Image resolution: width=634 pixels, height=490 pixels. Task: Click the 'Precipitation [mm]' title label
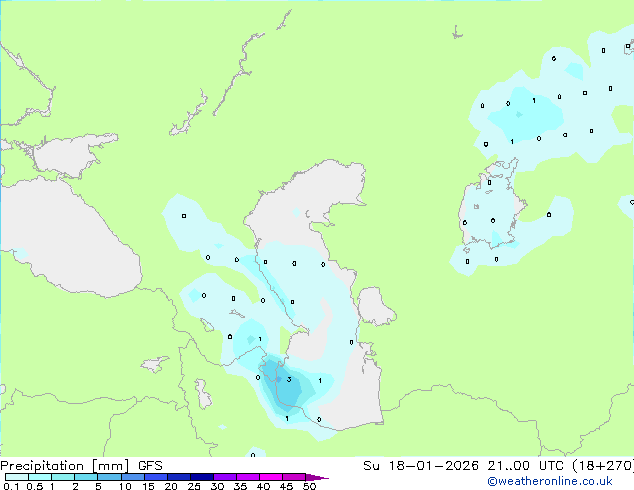pos(64,466)
